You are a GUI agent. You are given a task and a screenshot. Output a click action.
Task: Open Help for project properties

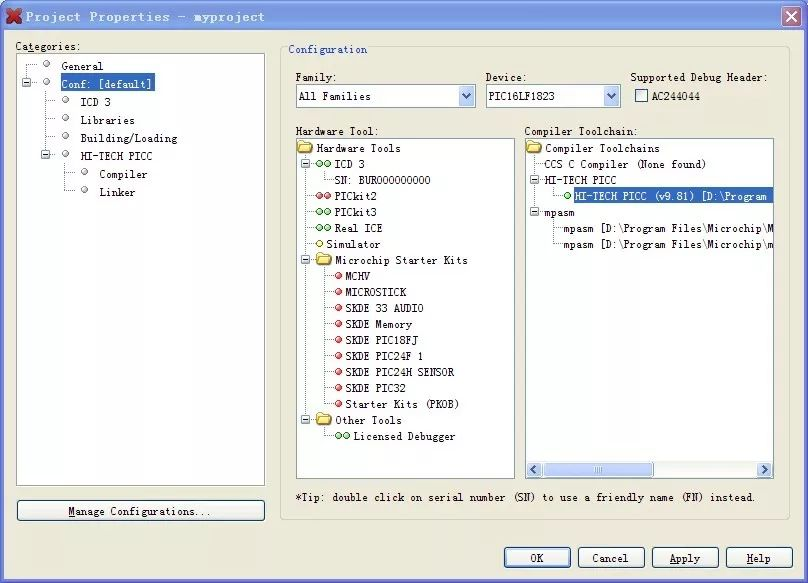coord(759,558)
